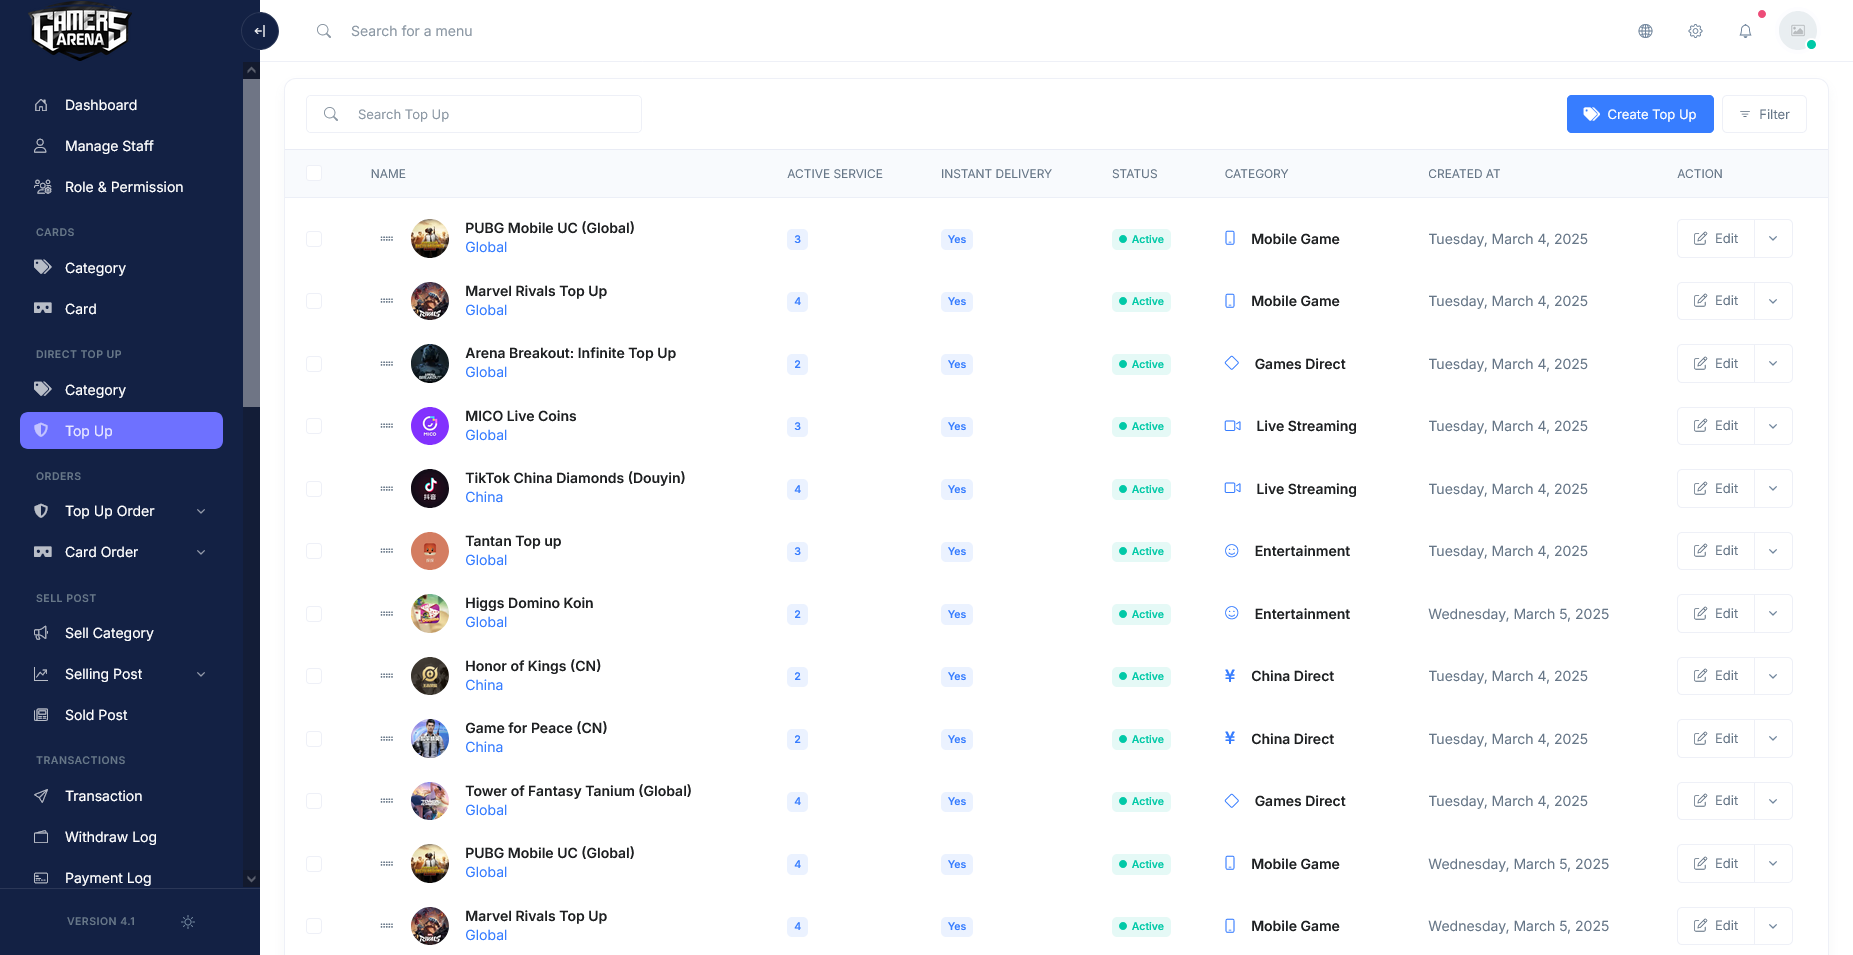
Task: Open Sell Category in sidebar
Action: (x=121, y=633)
